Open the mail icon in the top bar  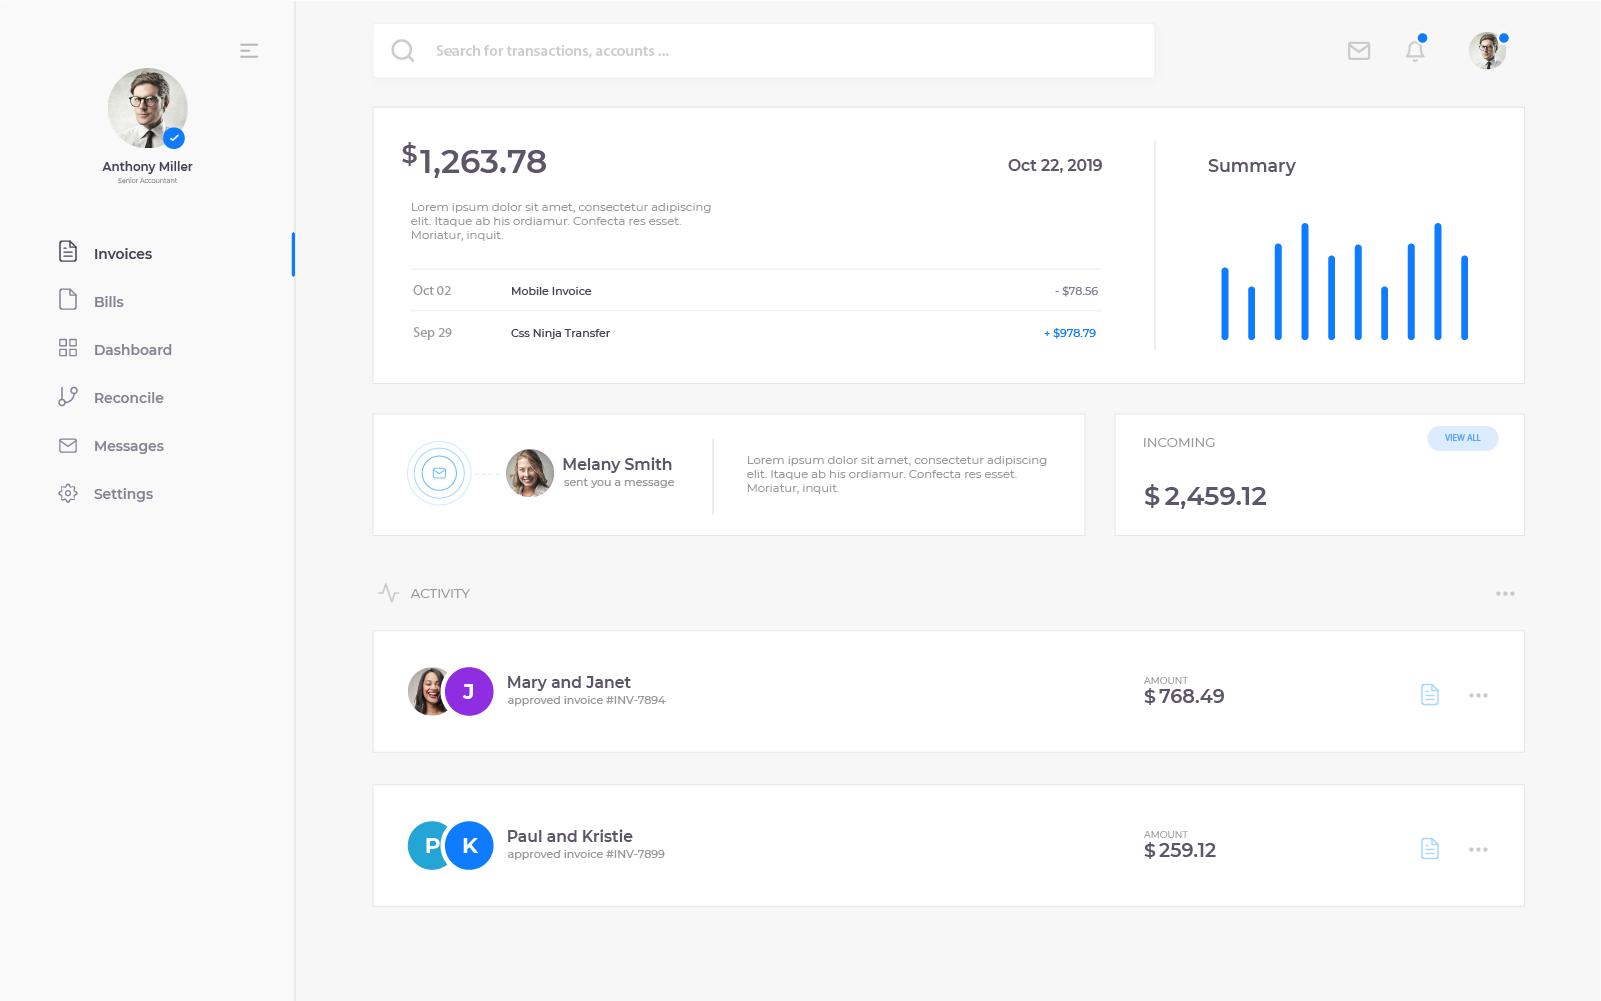(x=1358, y=51)
